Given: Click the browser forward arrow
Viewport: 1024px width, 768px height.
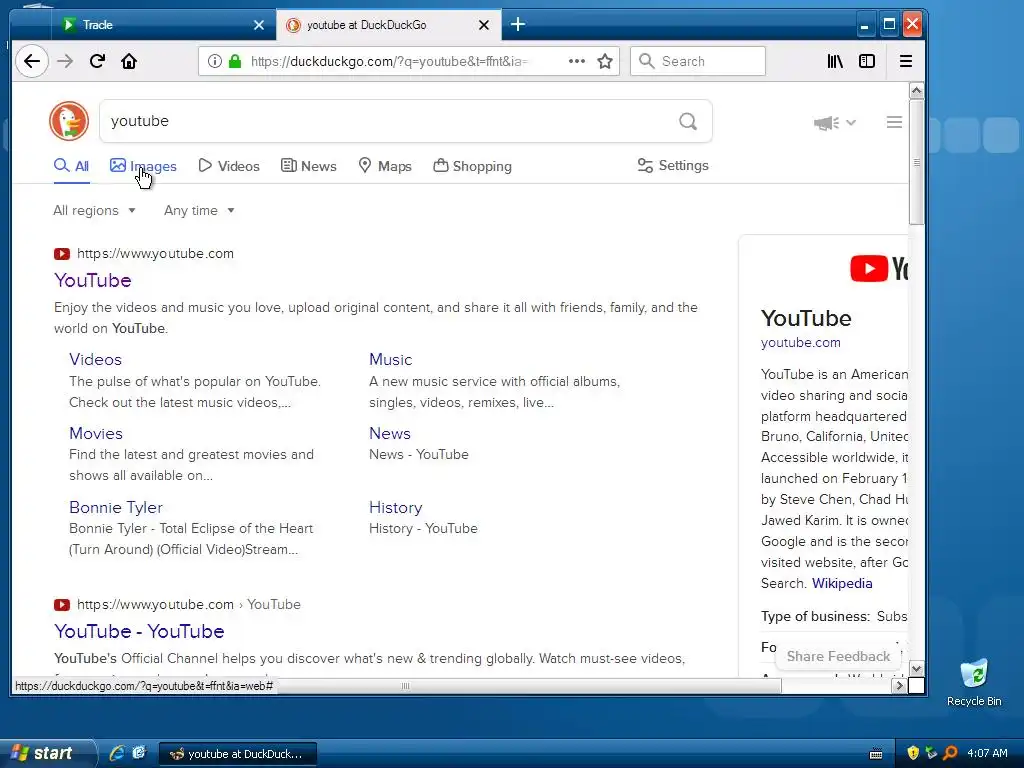Looking at the screenshot, I should click(x=65, y=61).
